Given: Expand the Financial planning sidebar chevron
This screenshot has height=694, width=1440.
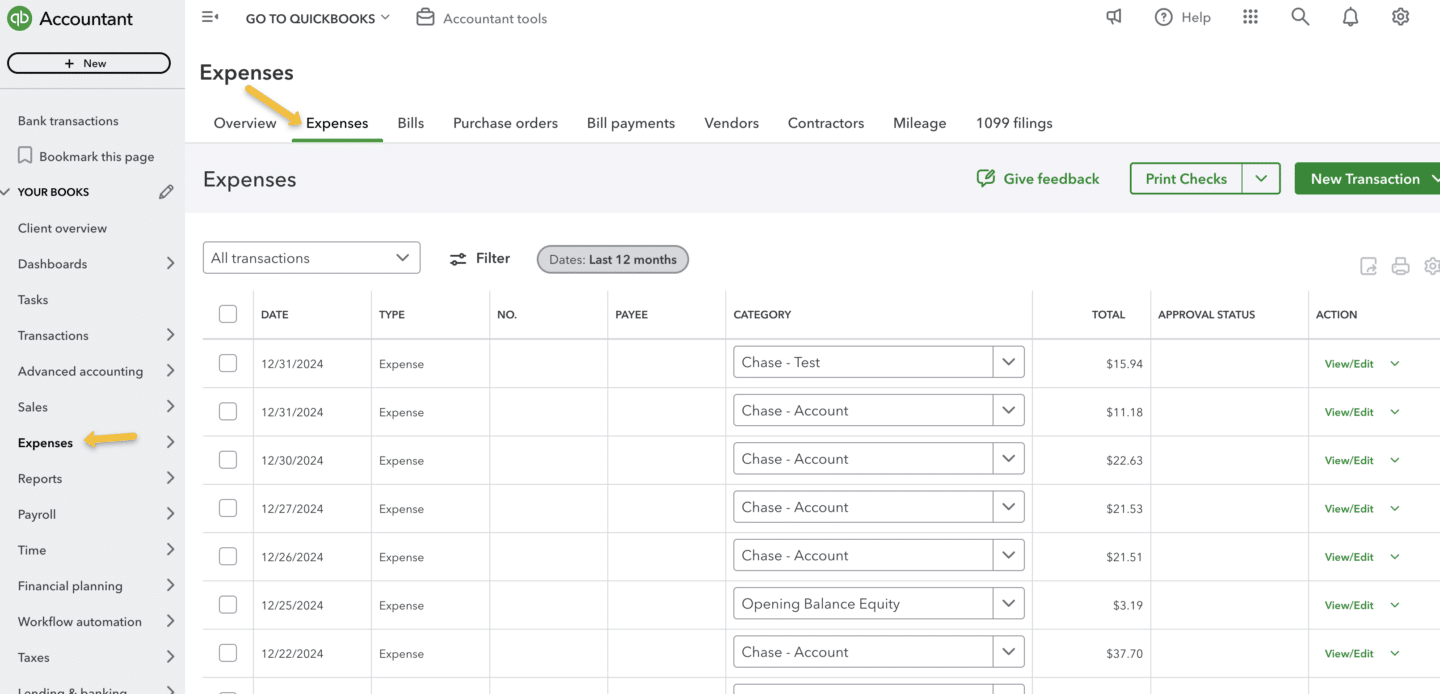Looking at the screenshot, I should [170, 586].
